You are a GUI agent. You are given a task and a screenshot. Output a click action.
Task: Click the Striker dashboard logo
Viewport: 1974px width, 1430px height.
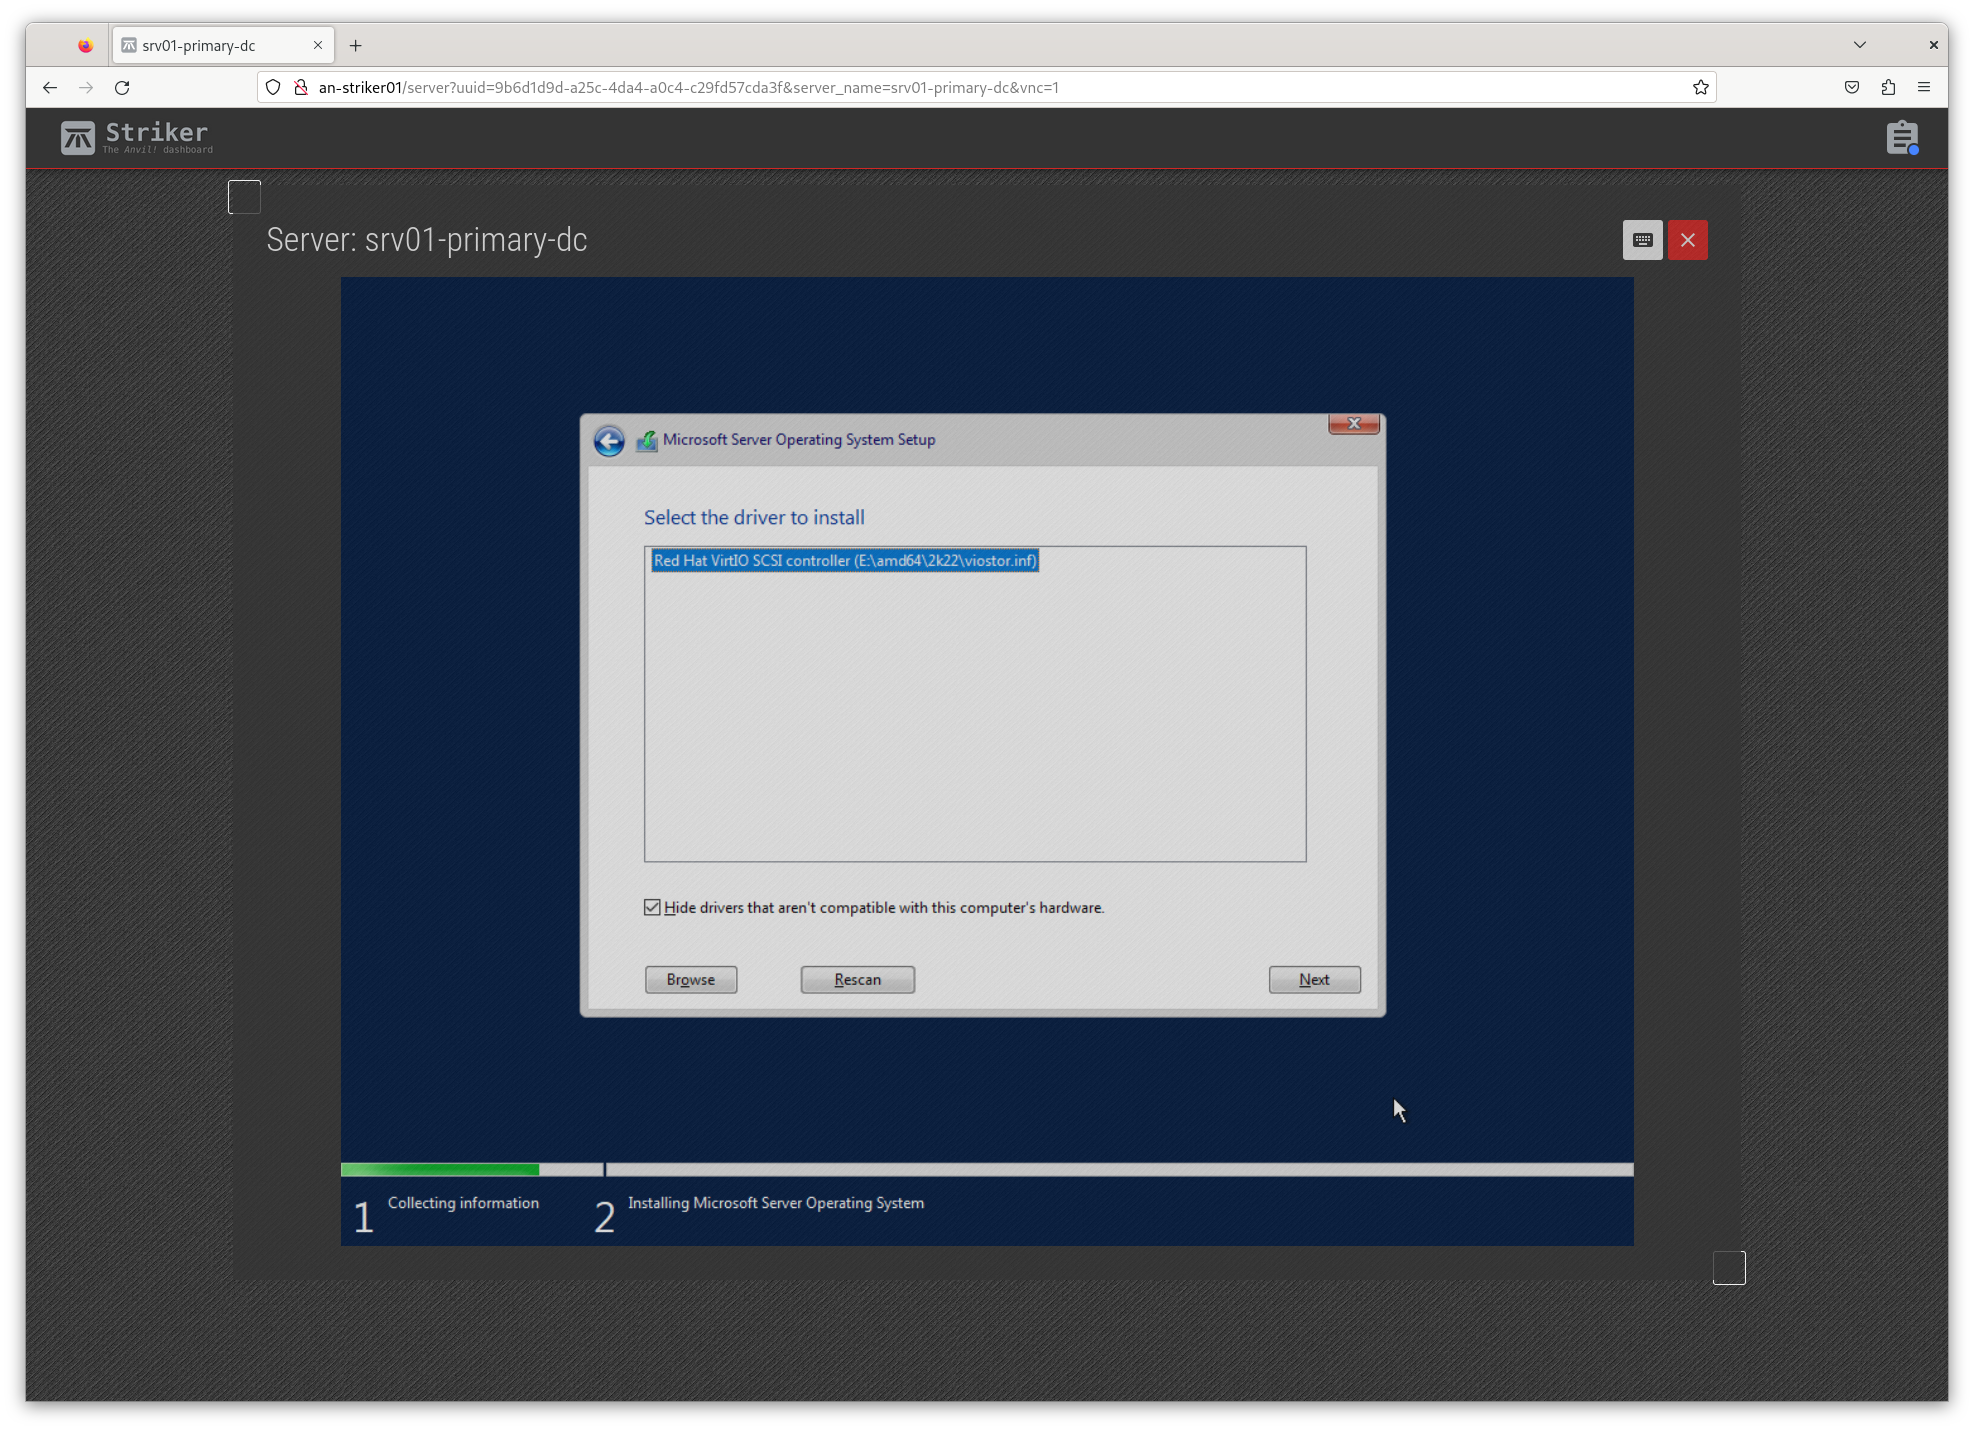click(137, 138)
